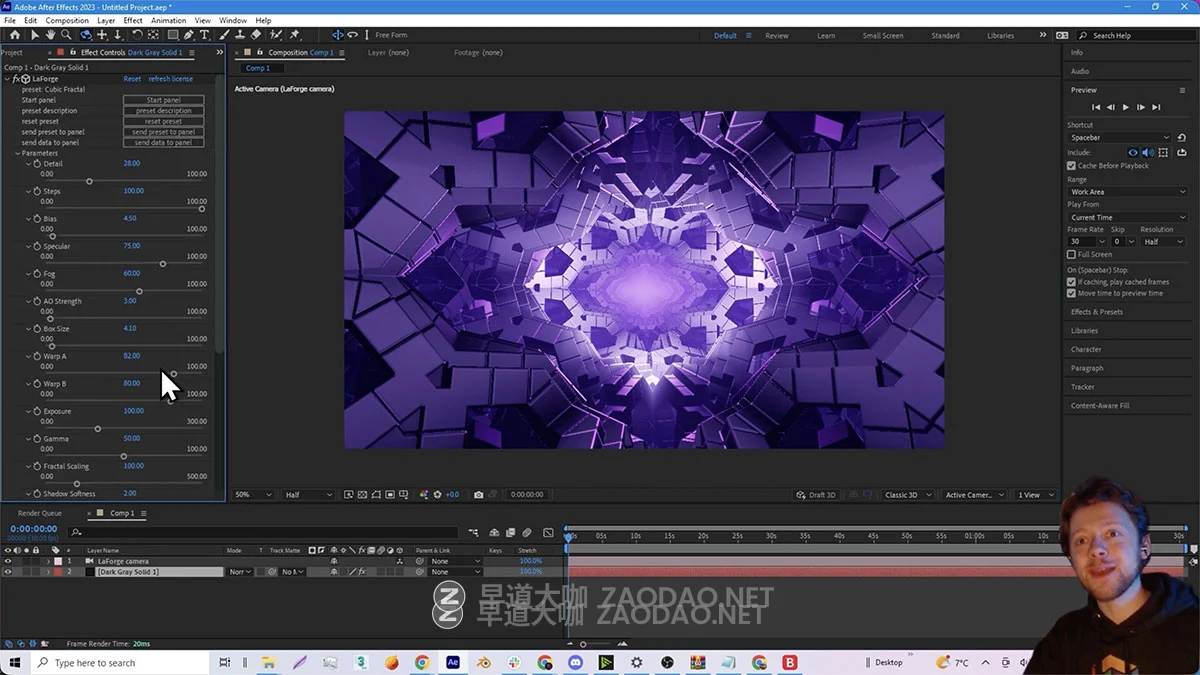Take a snapshot of the composition view
1200x675 pixels.
click(478, 494)
